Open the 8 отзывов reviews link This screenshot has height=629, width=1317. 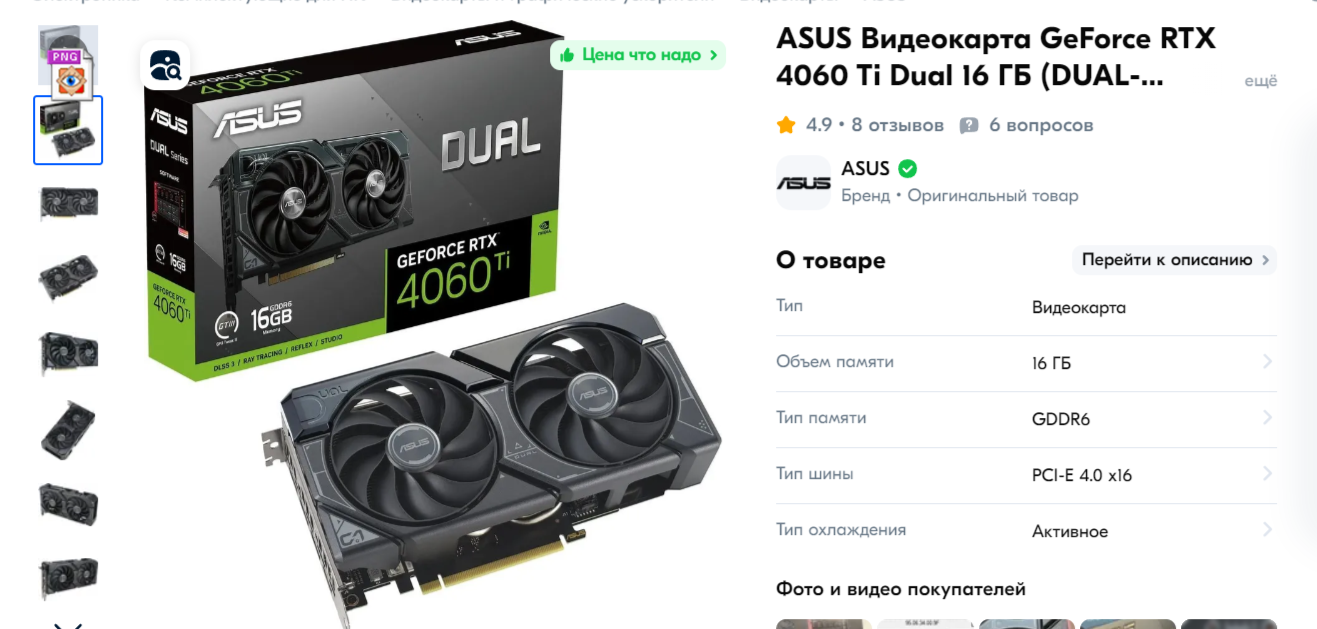(898, 125)
